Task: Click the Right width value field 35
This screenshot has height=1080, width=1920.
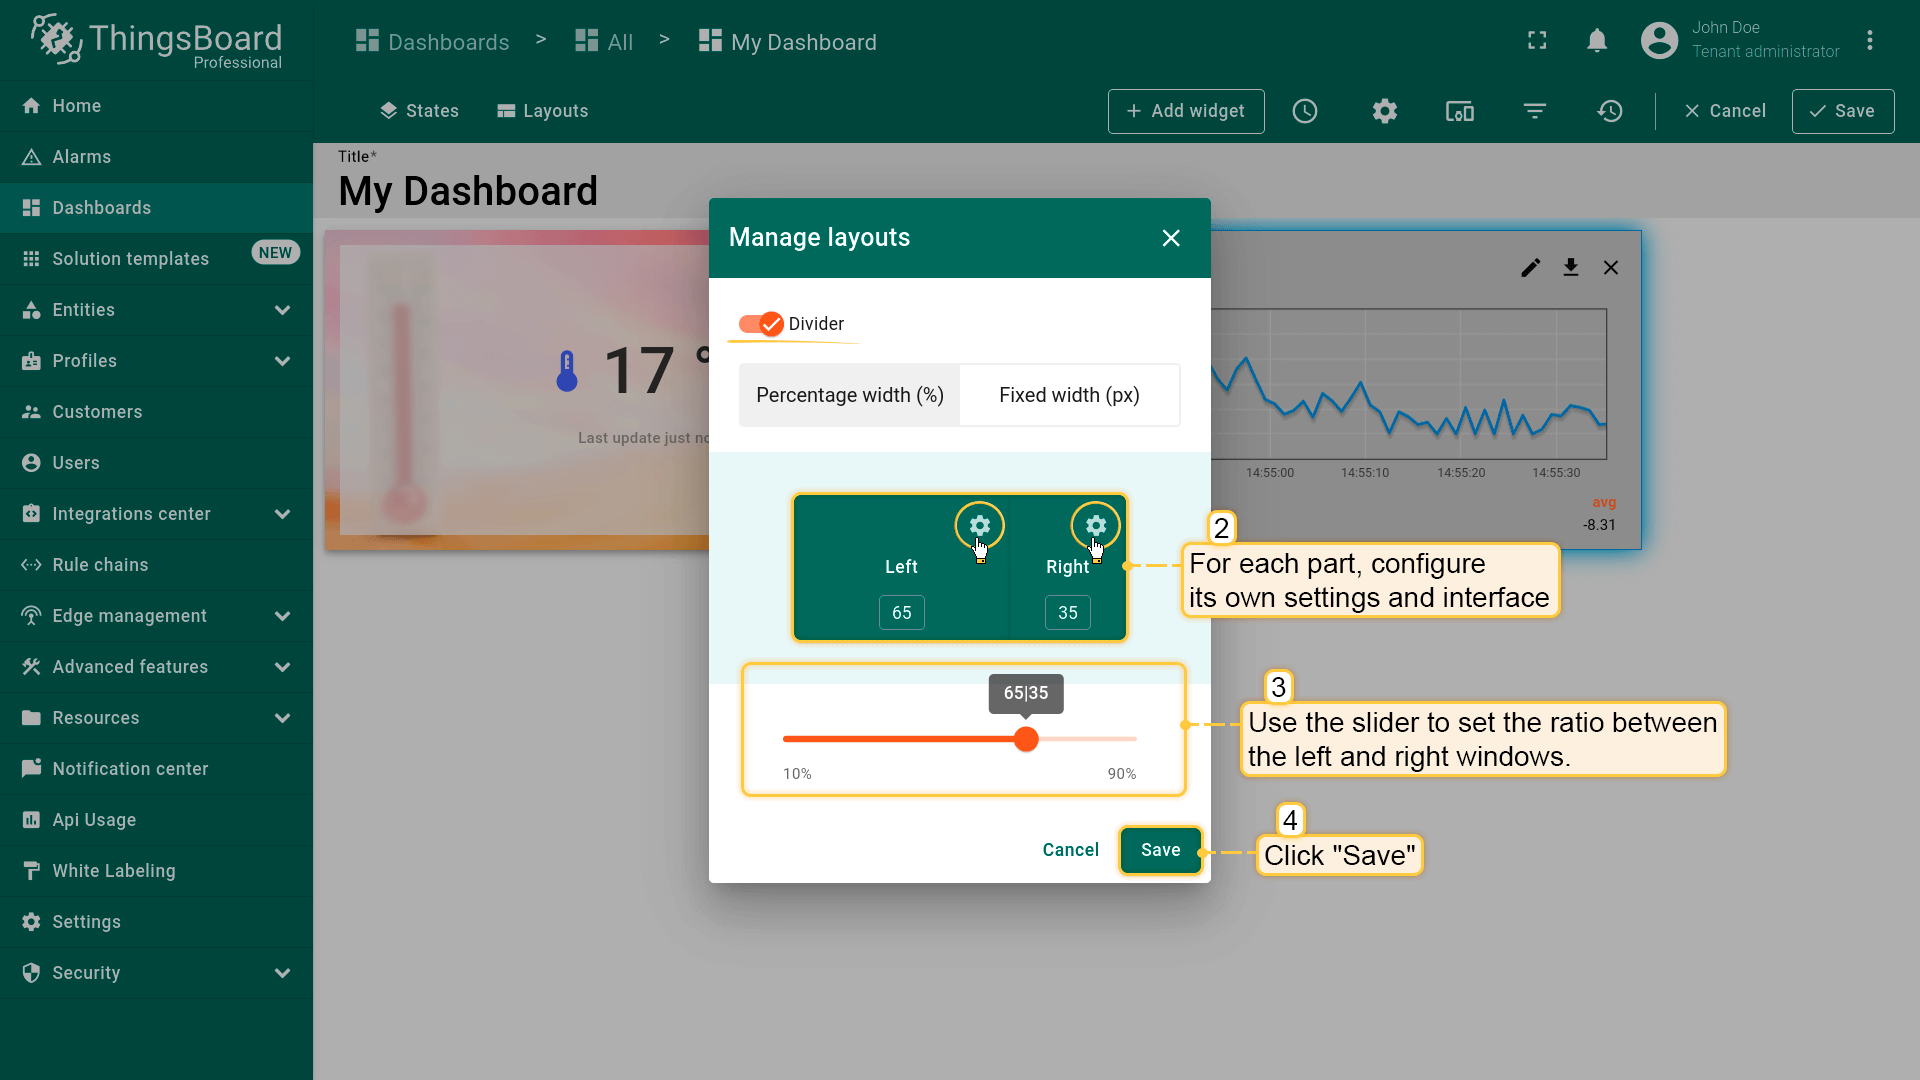Action: [x=1068, y=613]
